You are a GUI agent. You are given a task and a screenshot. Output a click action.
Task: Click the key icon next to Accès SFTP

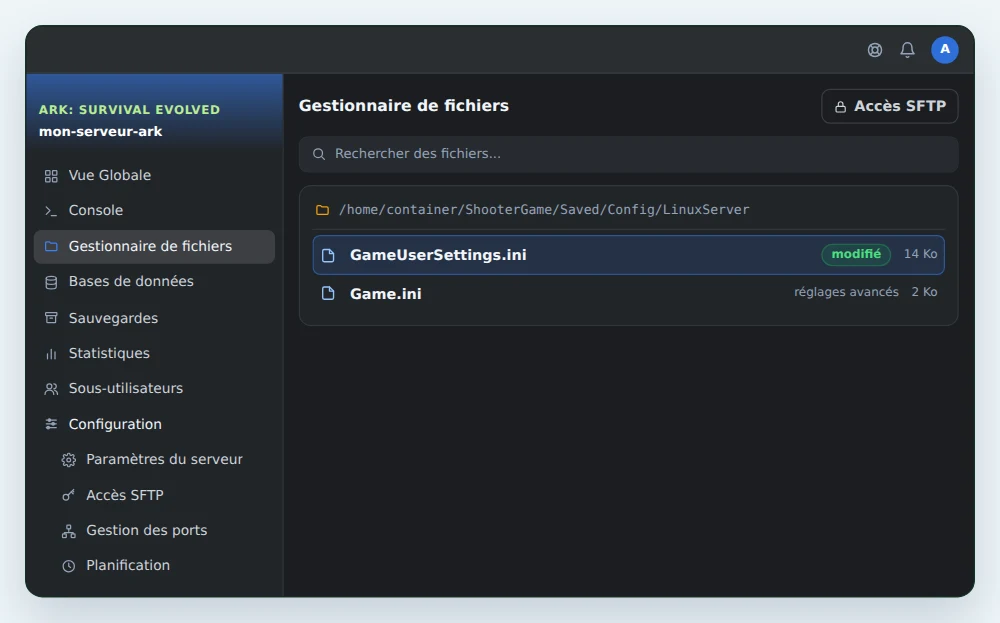[x=68, y=495]
